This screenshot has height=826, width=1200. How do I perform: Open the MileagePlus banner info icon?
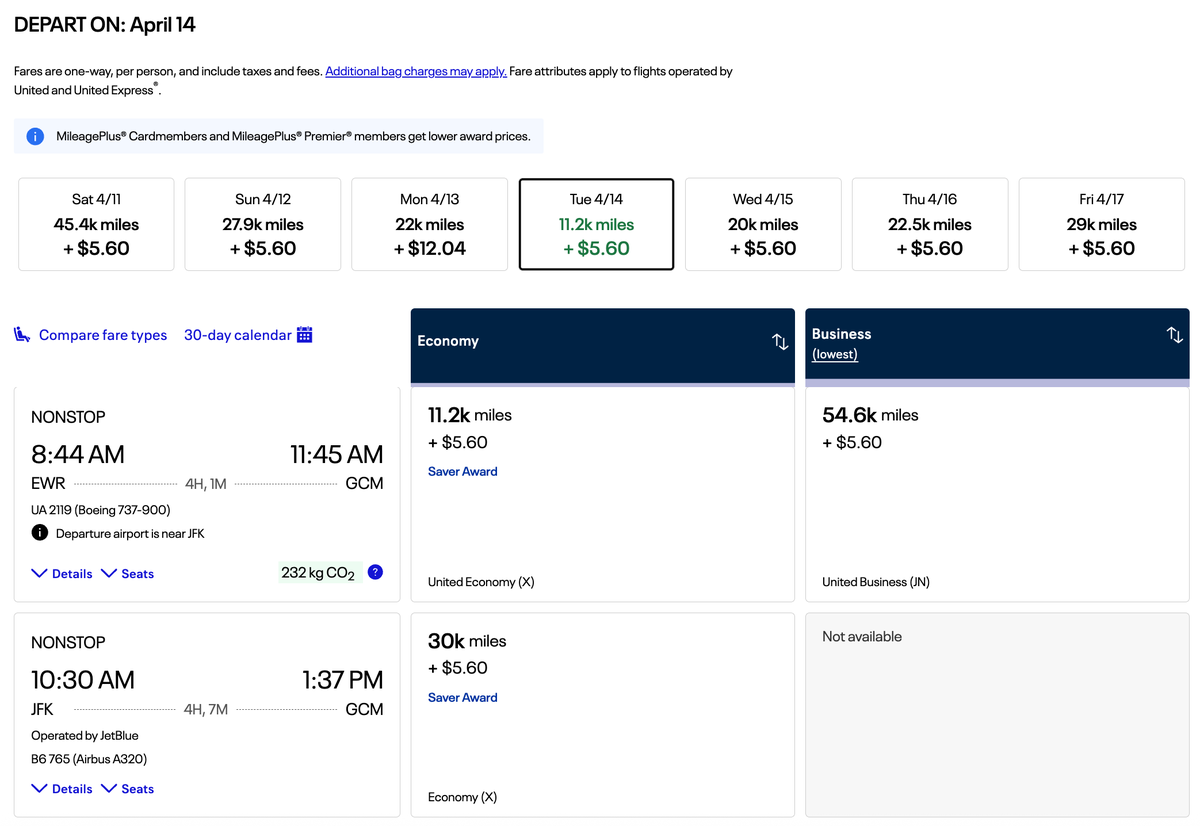35,135
